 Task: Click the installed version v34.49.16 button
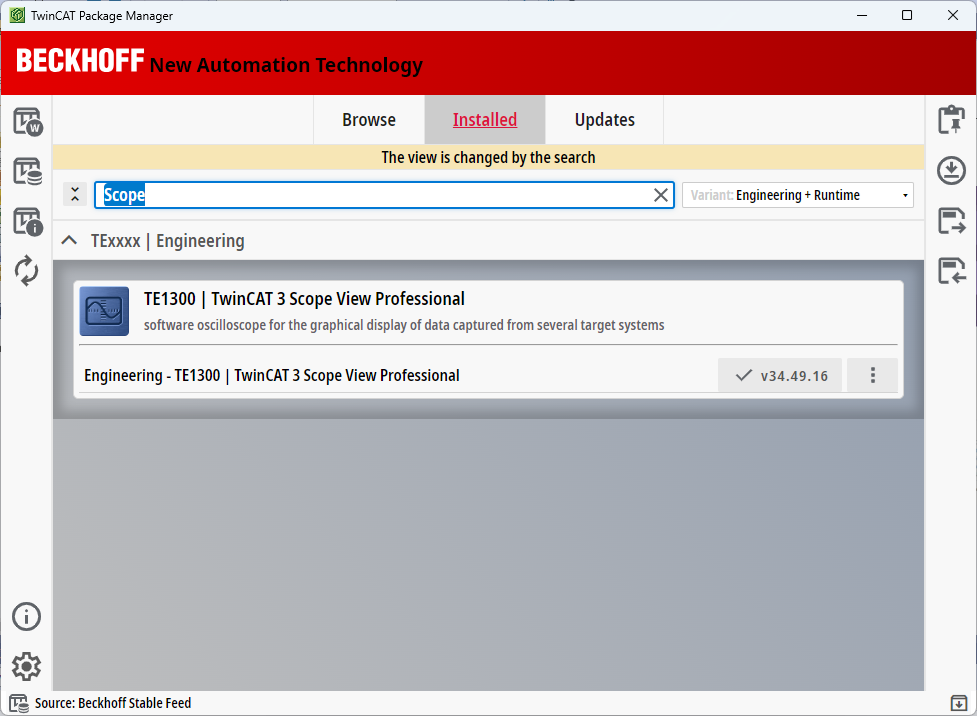click(780, 376)
